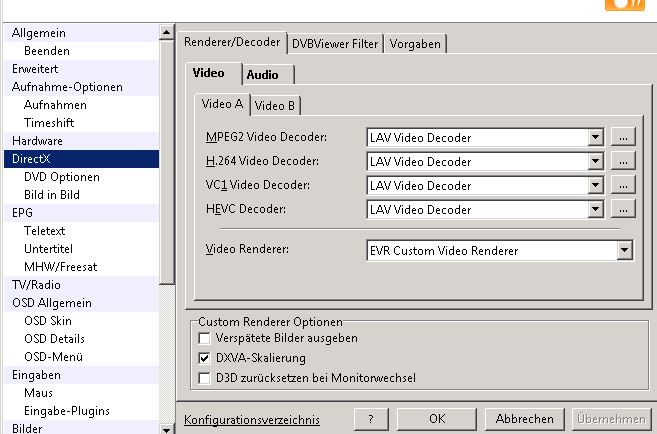
Task: Switch to the Audio tab
Action: coord(263,75)
